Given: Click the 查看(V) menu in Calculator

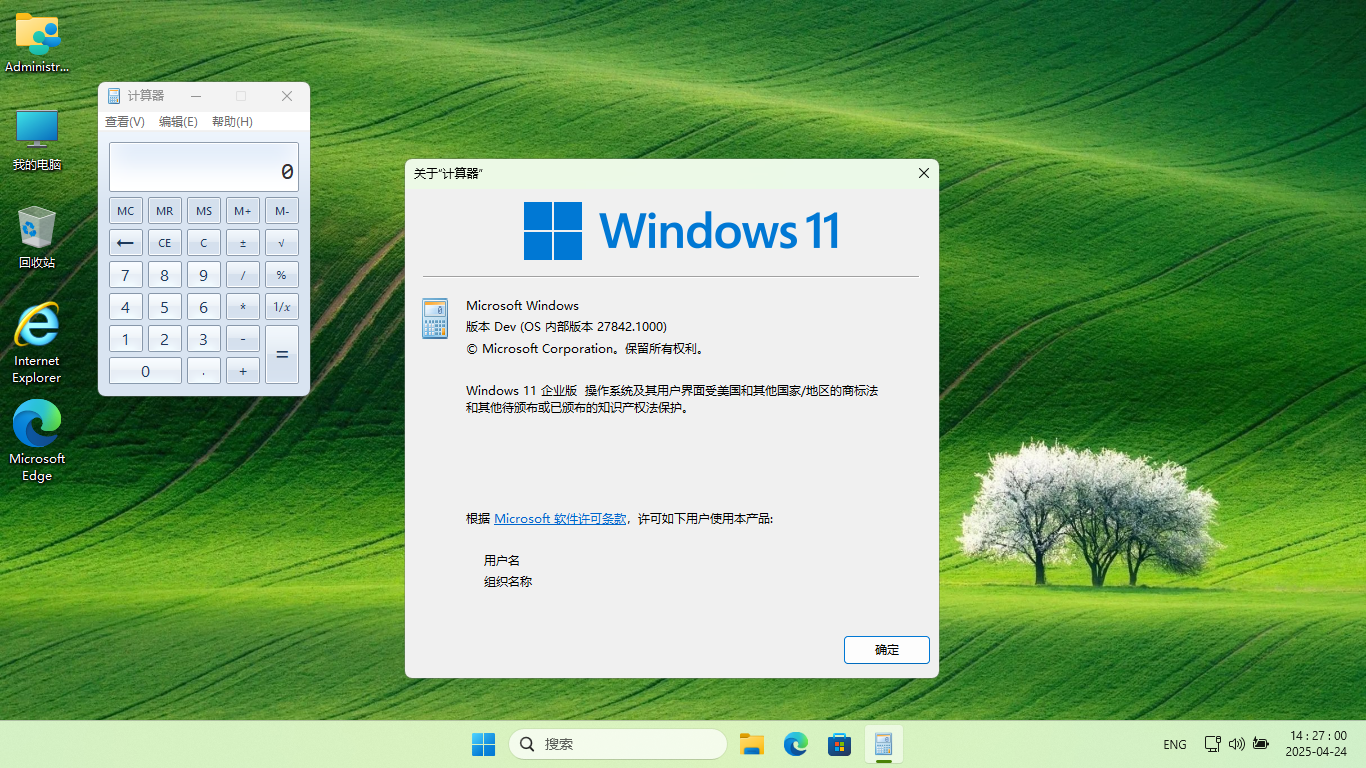Looking at the screenshot, I should point(125,122).
